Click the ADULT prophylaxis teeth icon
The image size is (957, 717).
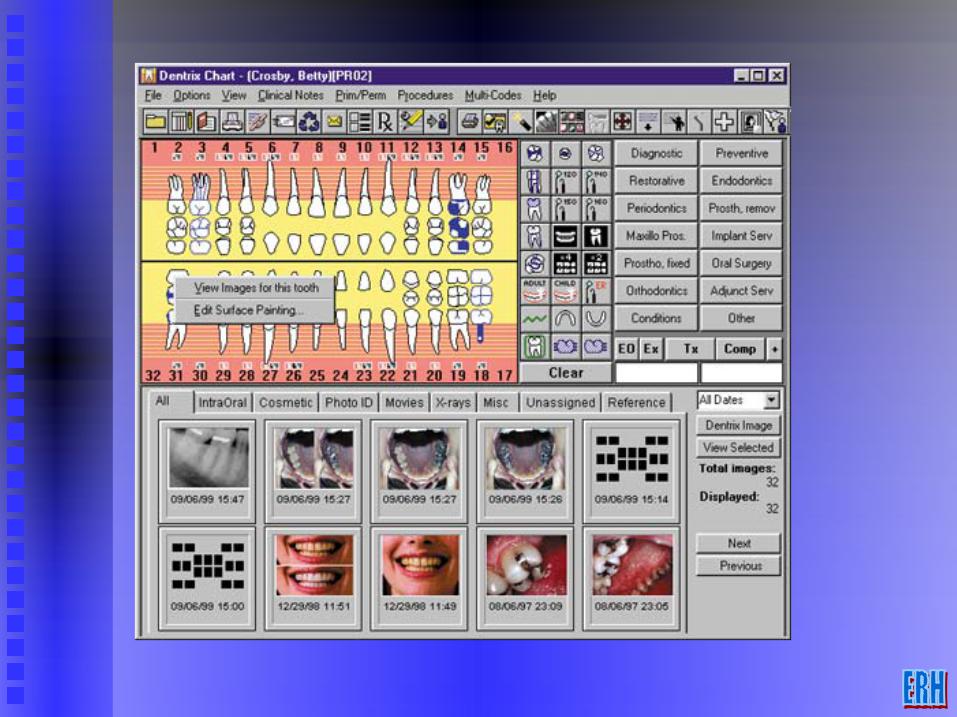[535, 291]
